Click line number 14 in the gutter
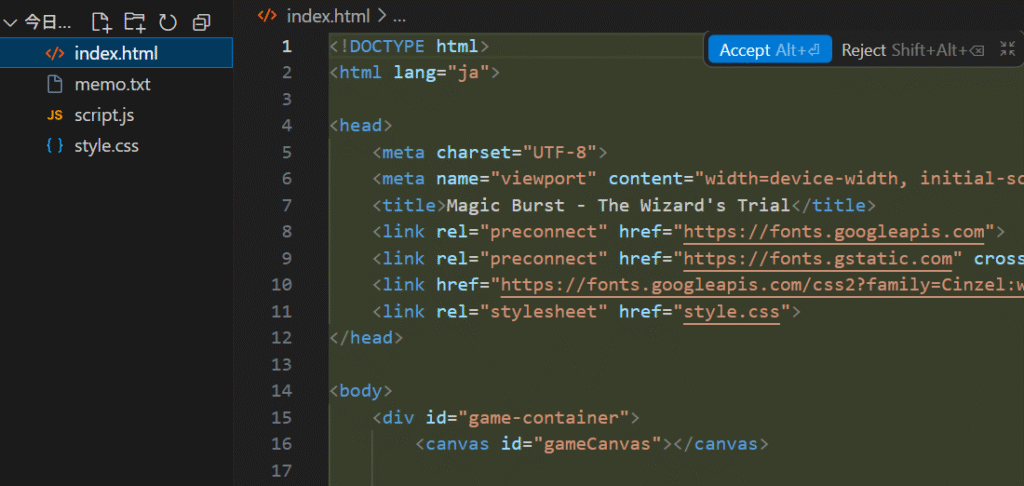 (x=281, y=390)
